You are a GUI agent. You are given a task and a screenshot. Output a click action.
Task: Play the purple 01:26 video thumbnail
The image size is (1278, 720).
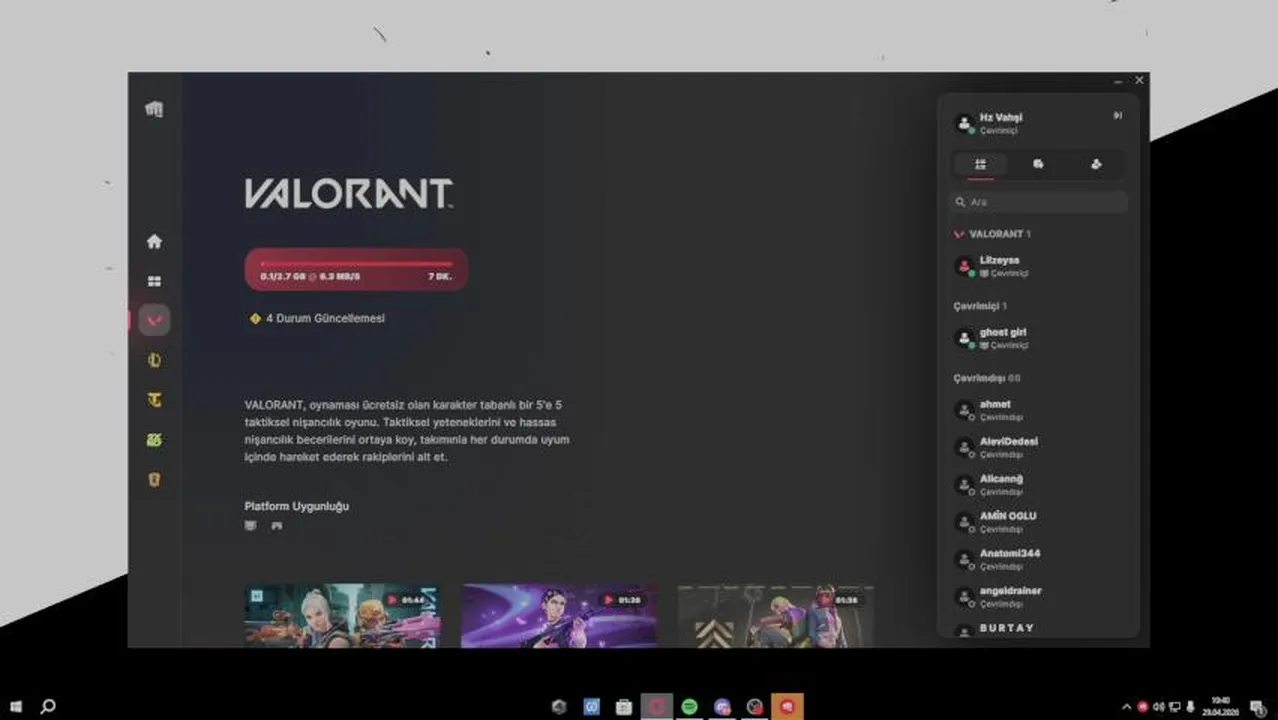[559, 616]
